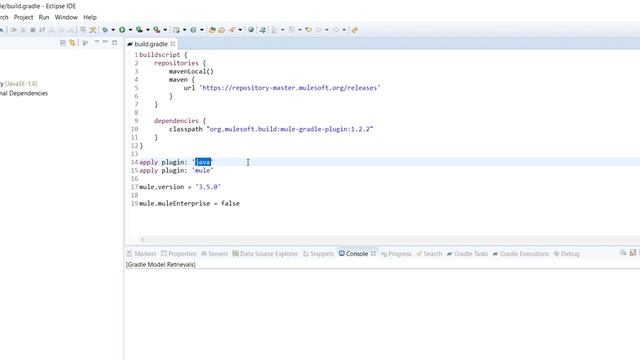Open Project Explorer View Menu triangle
This screenshot has height=360, width=640.
(97, 42)
